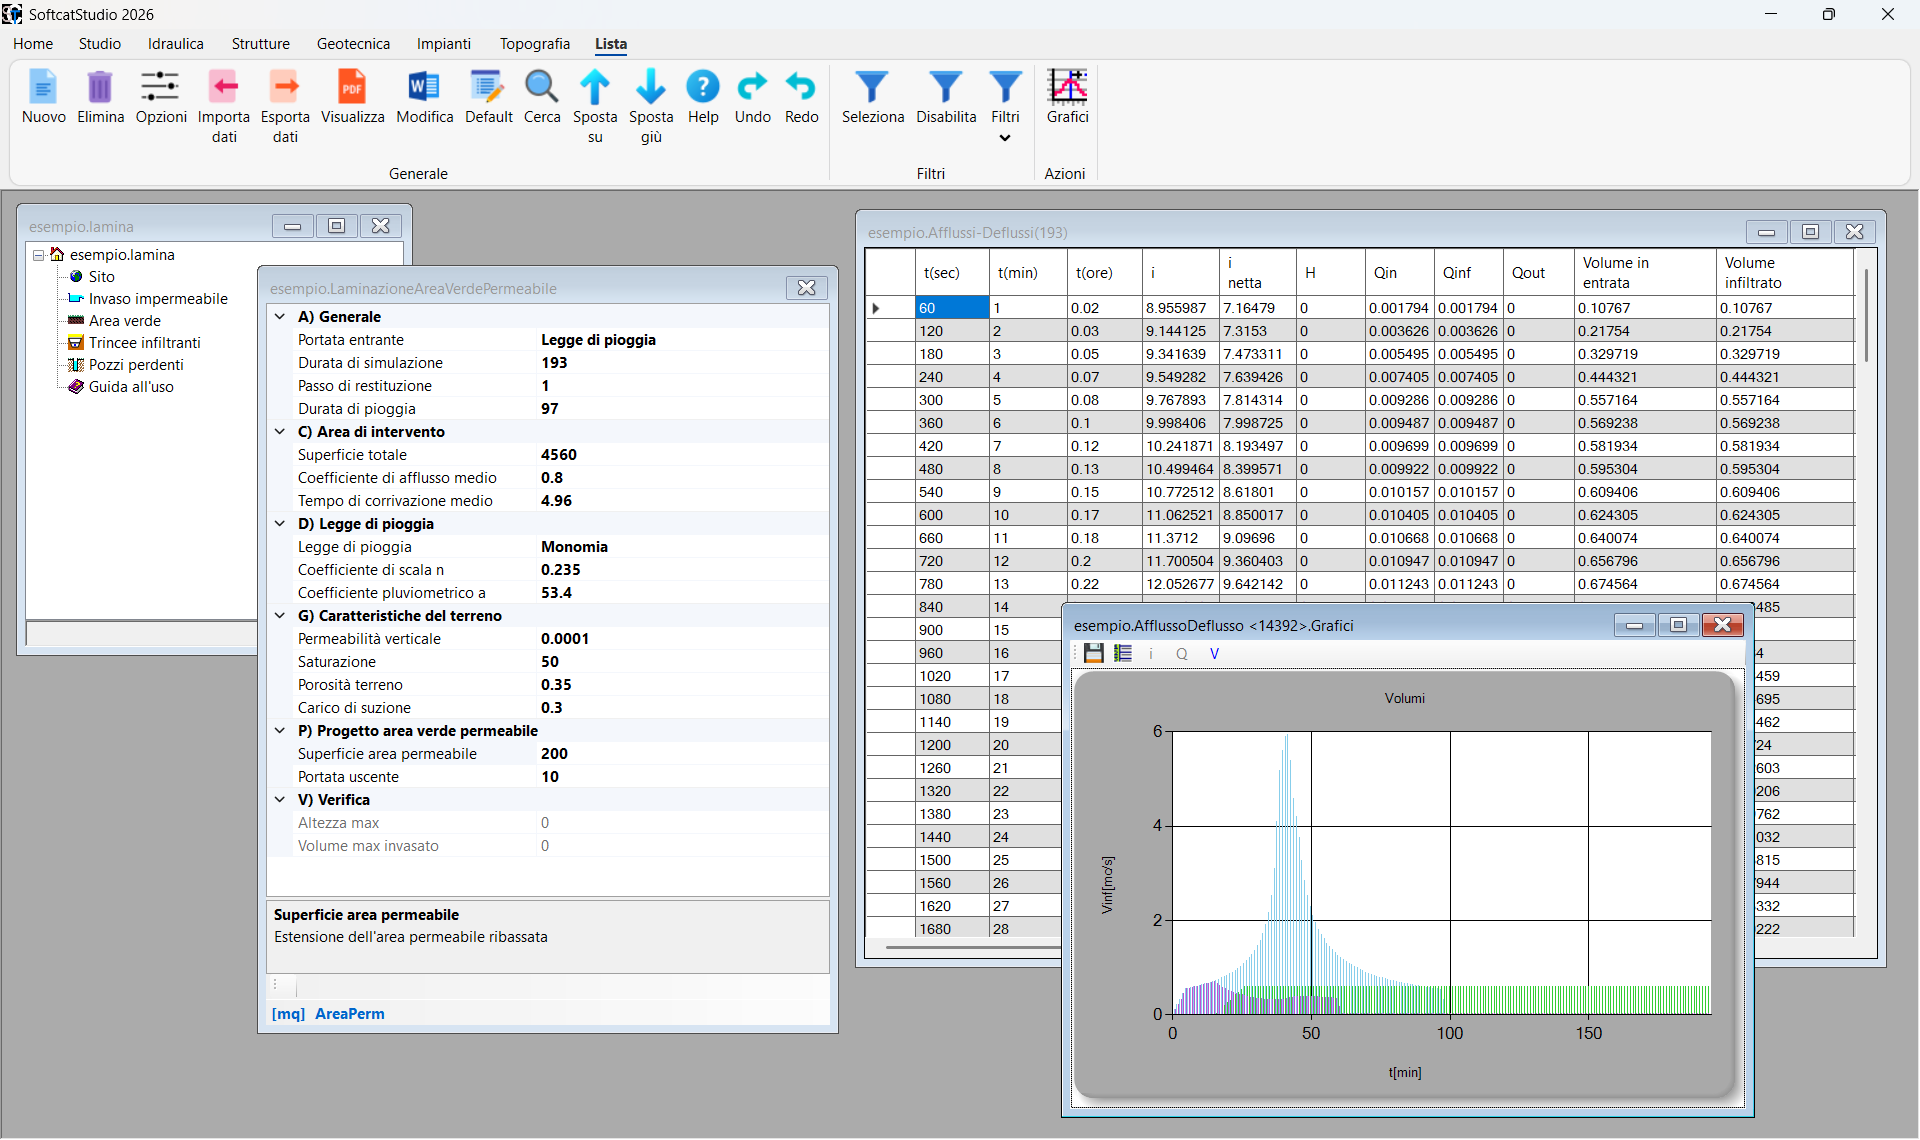This screenshot has height=1140, width=1920.
Task: Click Visualizza PDF icon
Action: pos(352,87)
